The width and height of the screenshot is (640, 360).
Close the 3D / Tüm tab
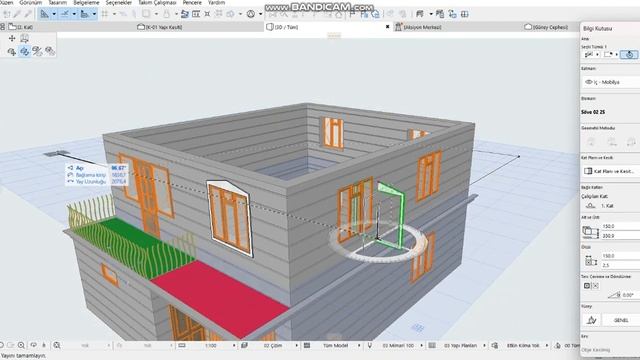pyautogui.click(x=387, y=27)
